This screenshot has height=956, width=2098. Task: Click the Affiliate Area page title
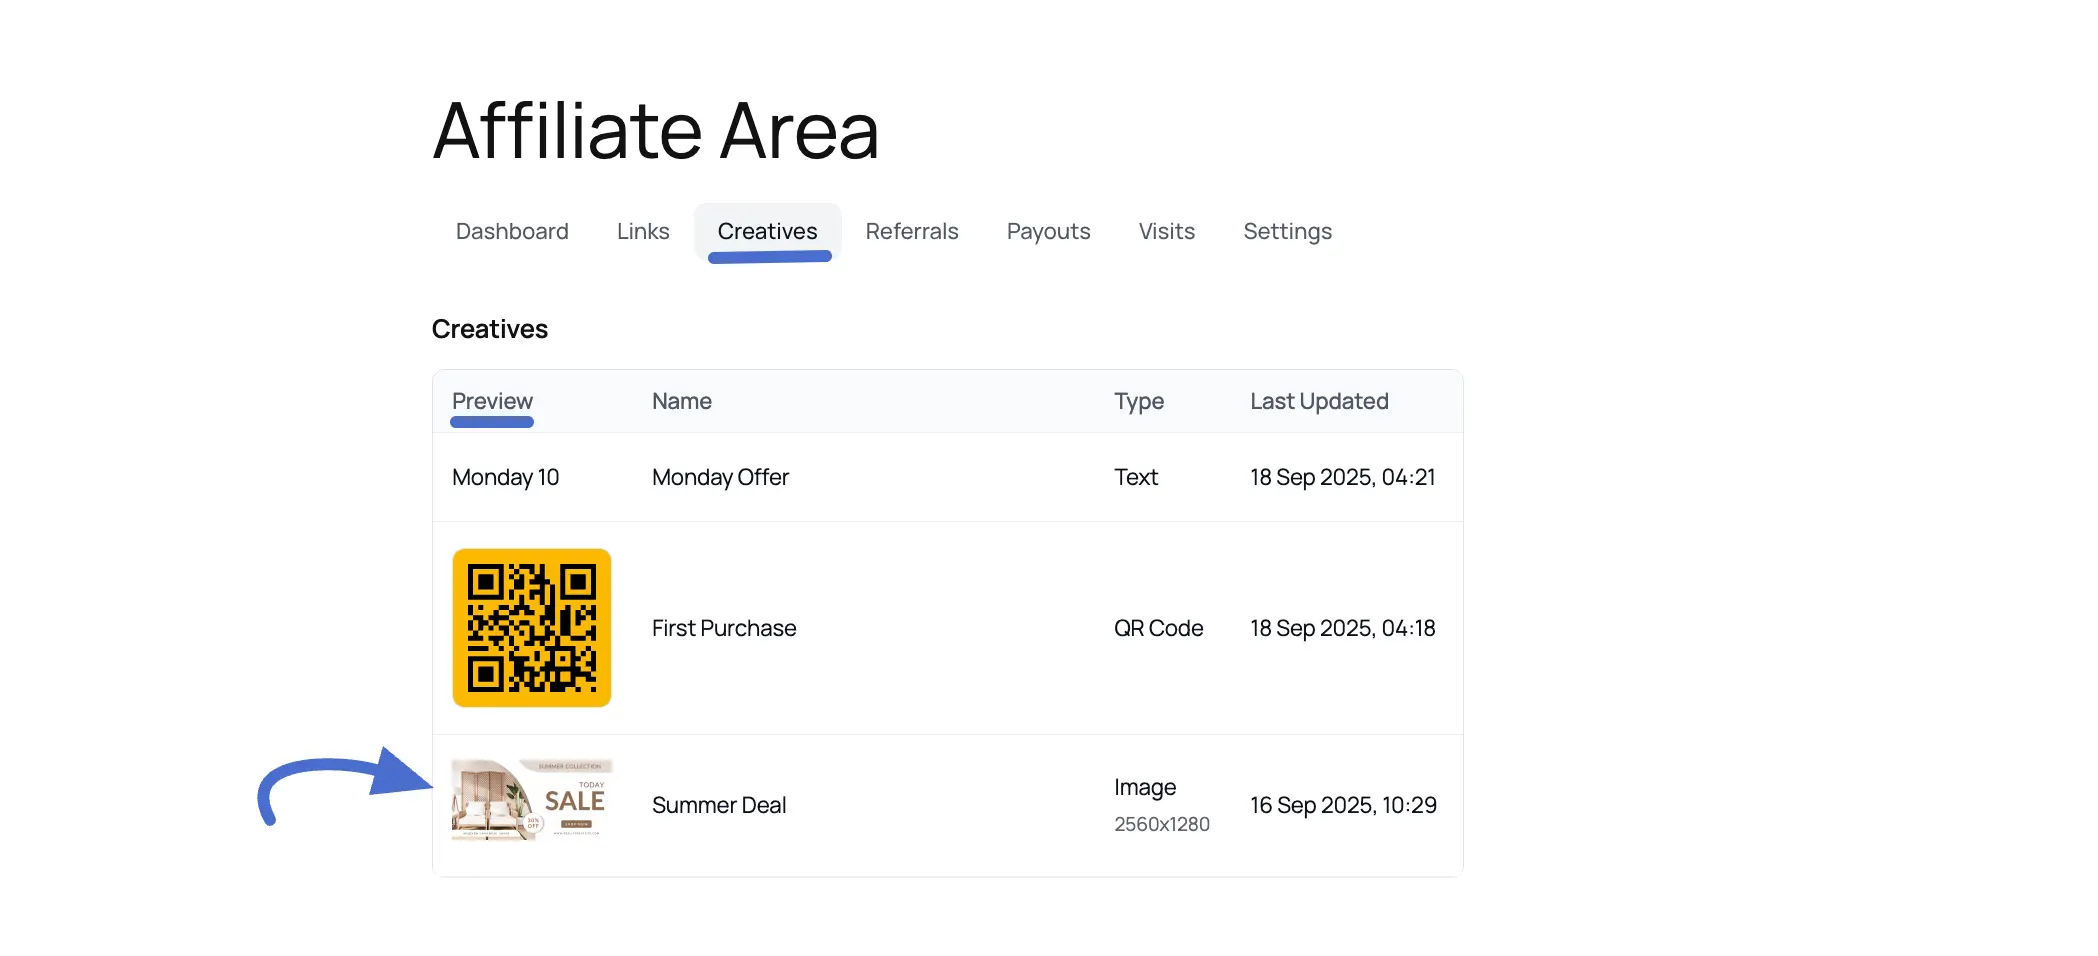point(655,131)
